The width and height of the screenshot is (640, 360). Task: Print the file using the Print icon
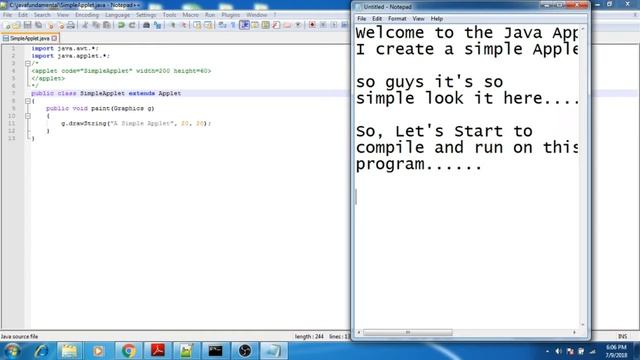71,25
